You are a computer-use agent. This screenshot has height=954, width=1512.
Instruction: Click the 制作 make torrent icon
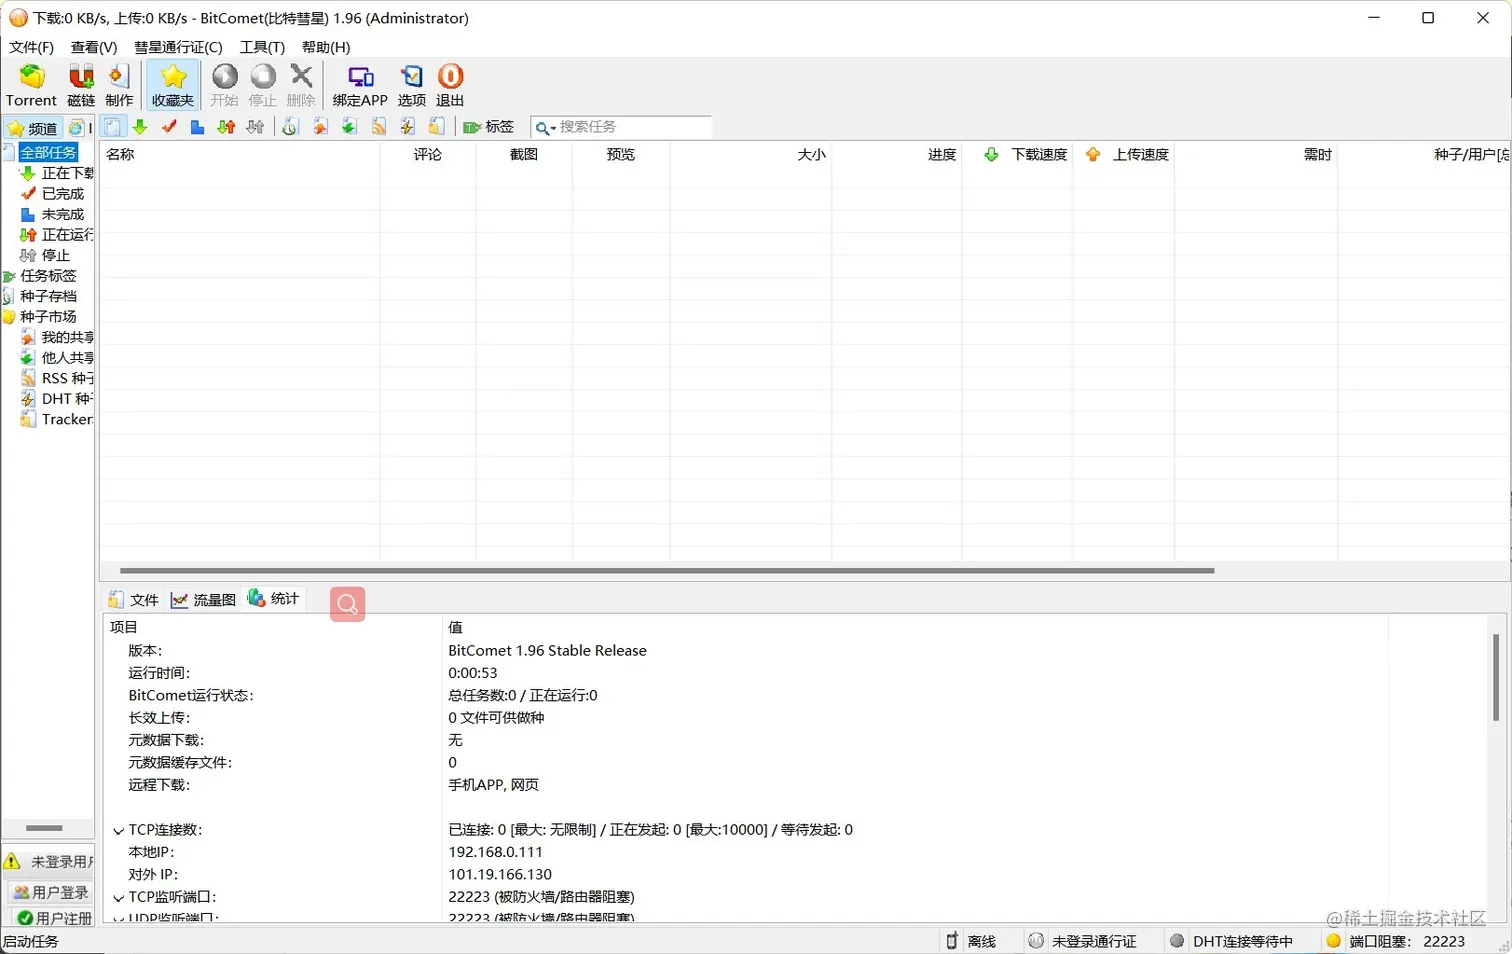(x=119, y=85)
